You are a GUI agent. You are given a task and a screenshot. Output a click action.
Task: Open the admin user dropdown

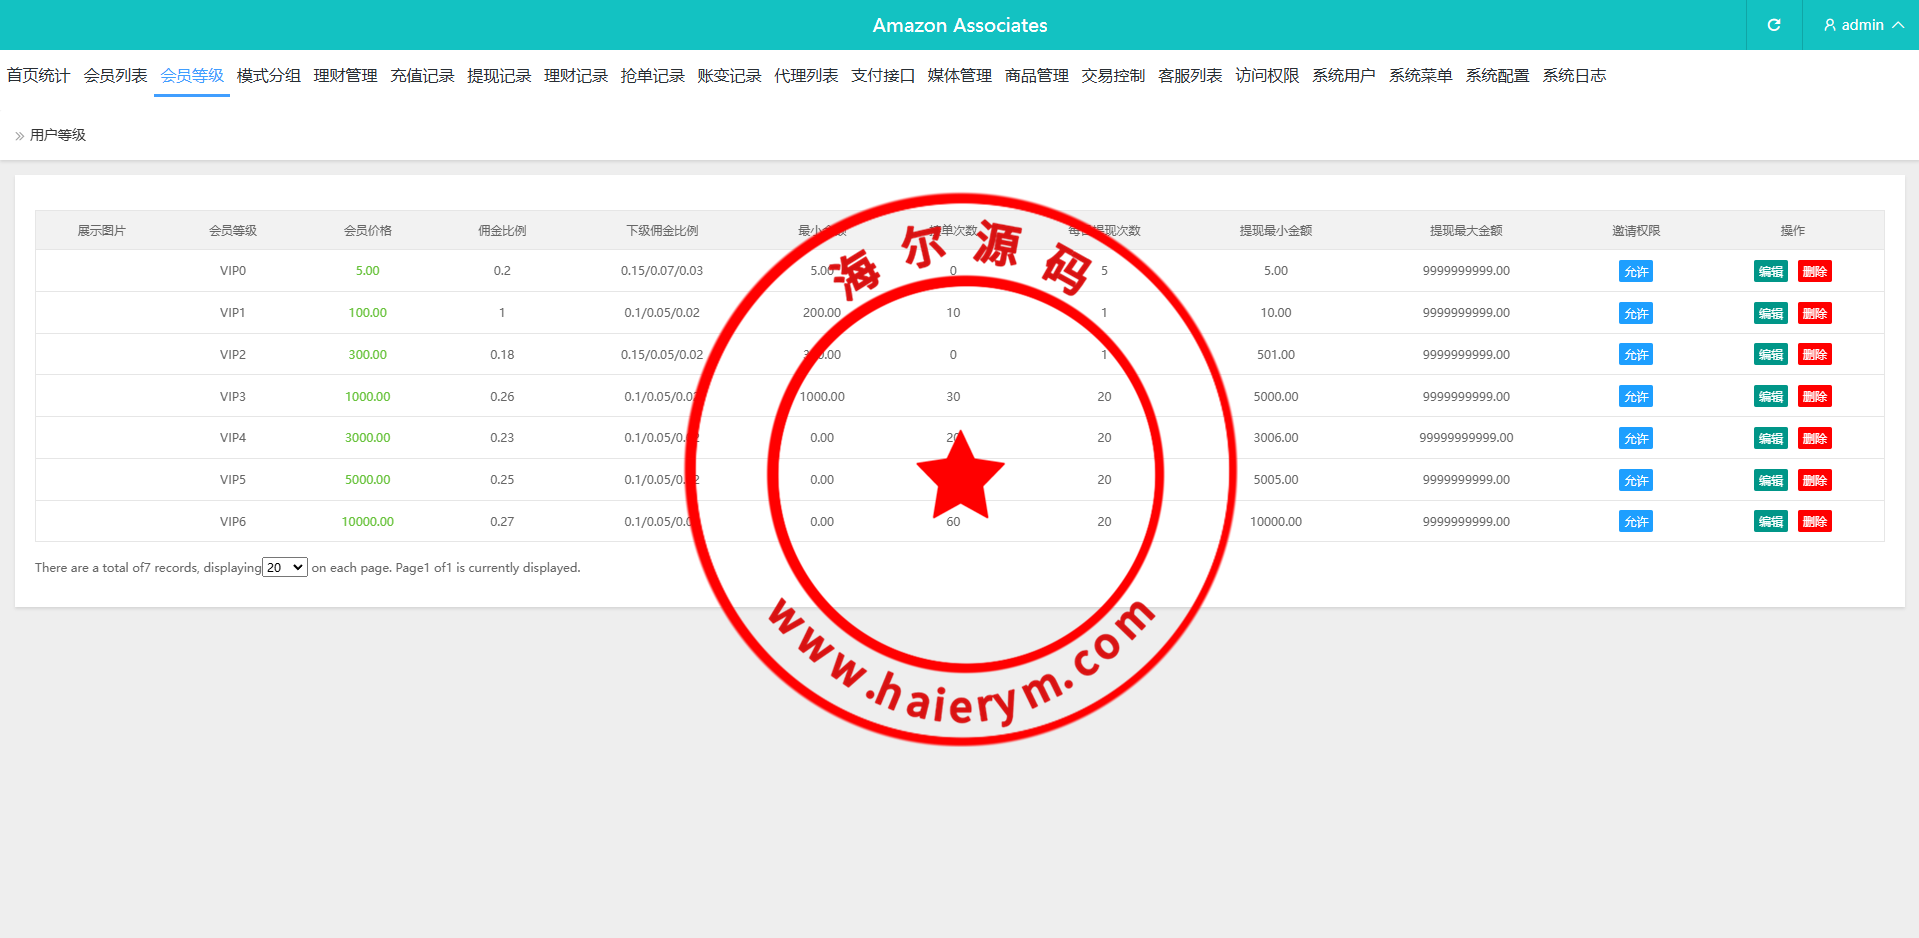coord(1861,25)
